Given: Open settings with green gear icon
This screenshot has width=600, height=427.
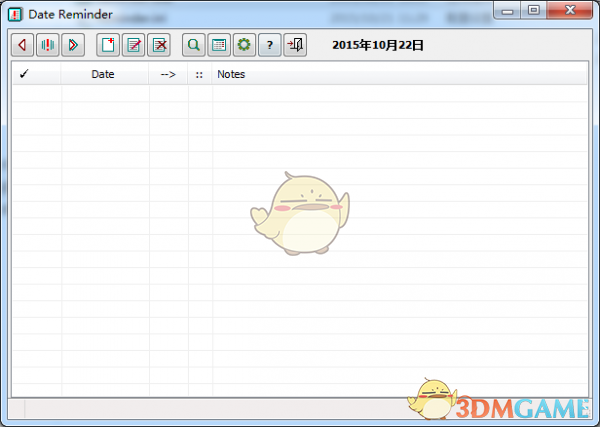Looking at the screenshot, I should tap(244, 45).
